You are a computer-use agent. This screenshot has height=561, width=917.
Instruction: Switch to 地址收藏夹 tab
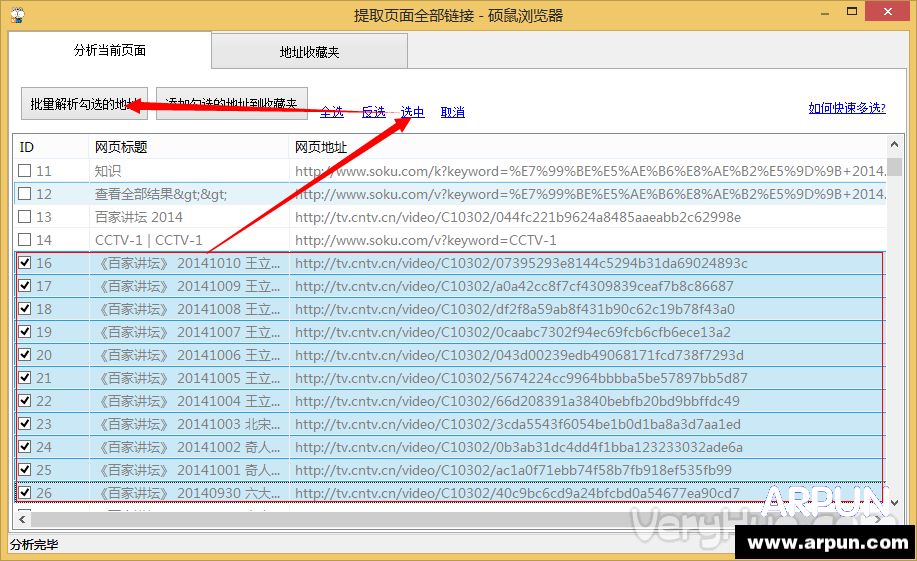click(309, 52)
